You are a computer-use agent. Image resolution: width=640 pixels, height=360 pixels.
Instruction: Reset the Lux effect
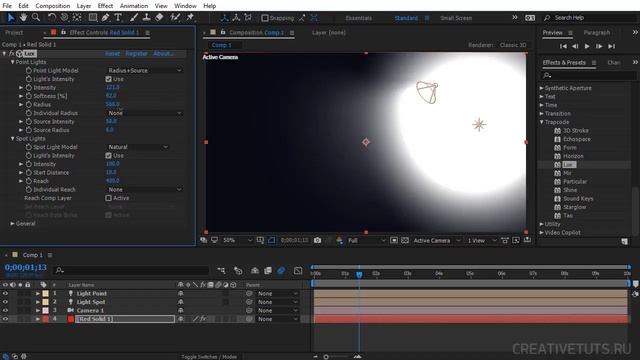click(x=112, y=53)
